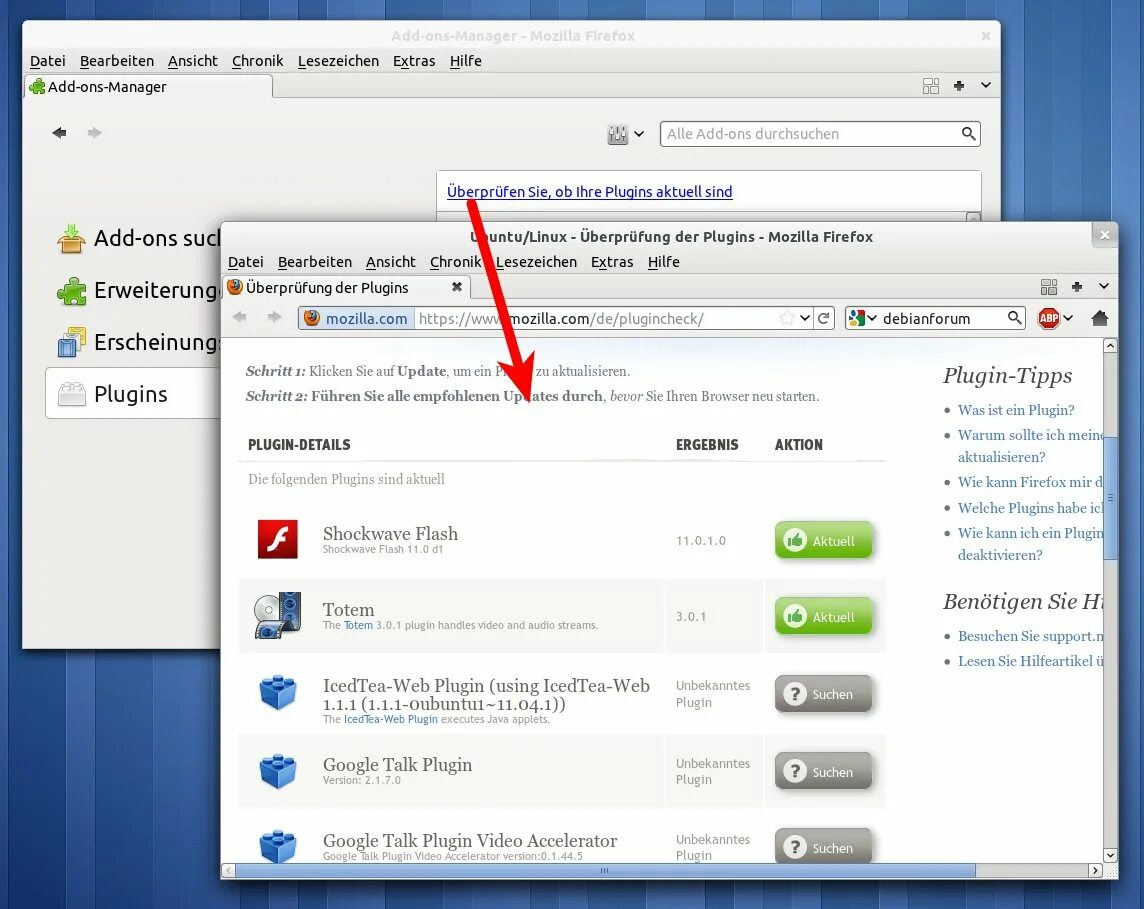
Task: Click mozilla.com site identity button
Action: pos(357,319)
